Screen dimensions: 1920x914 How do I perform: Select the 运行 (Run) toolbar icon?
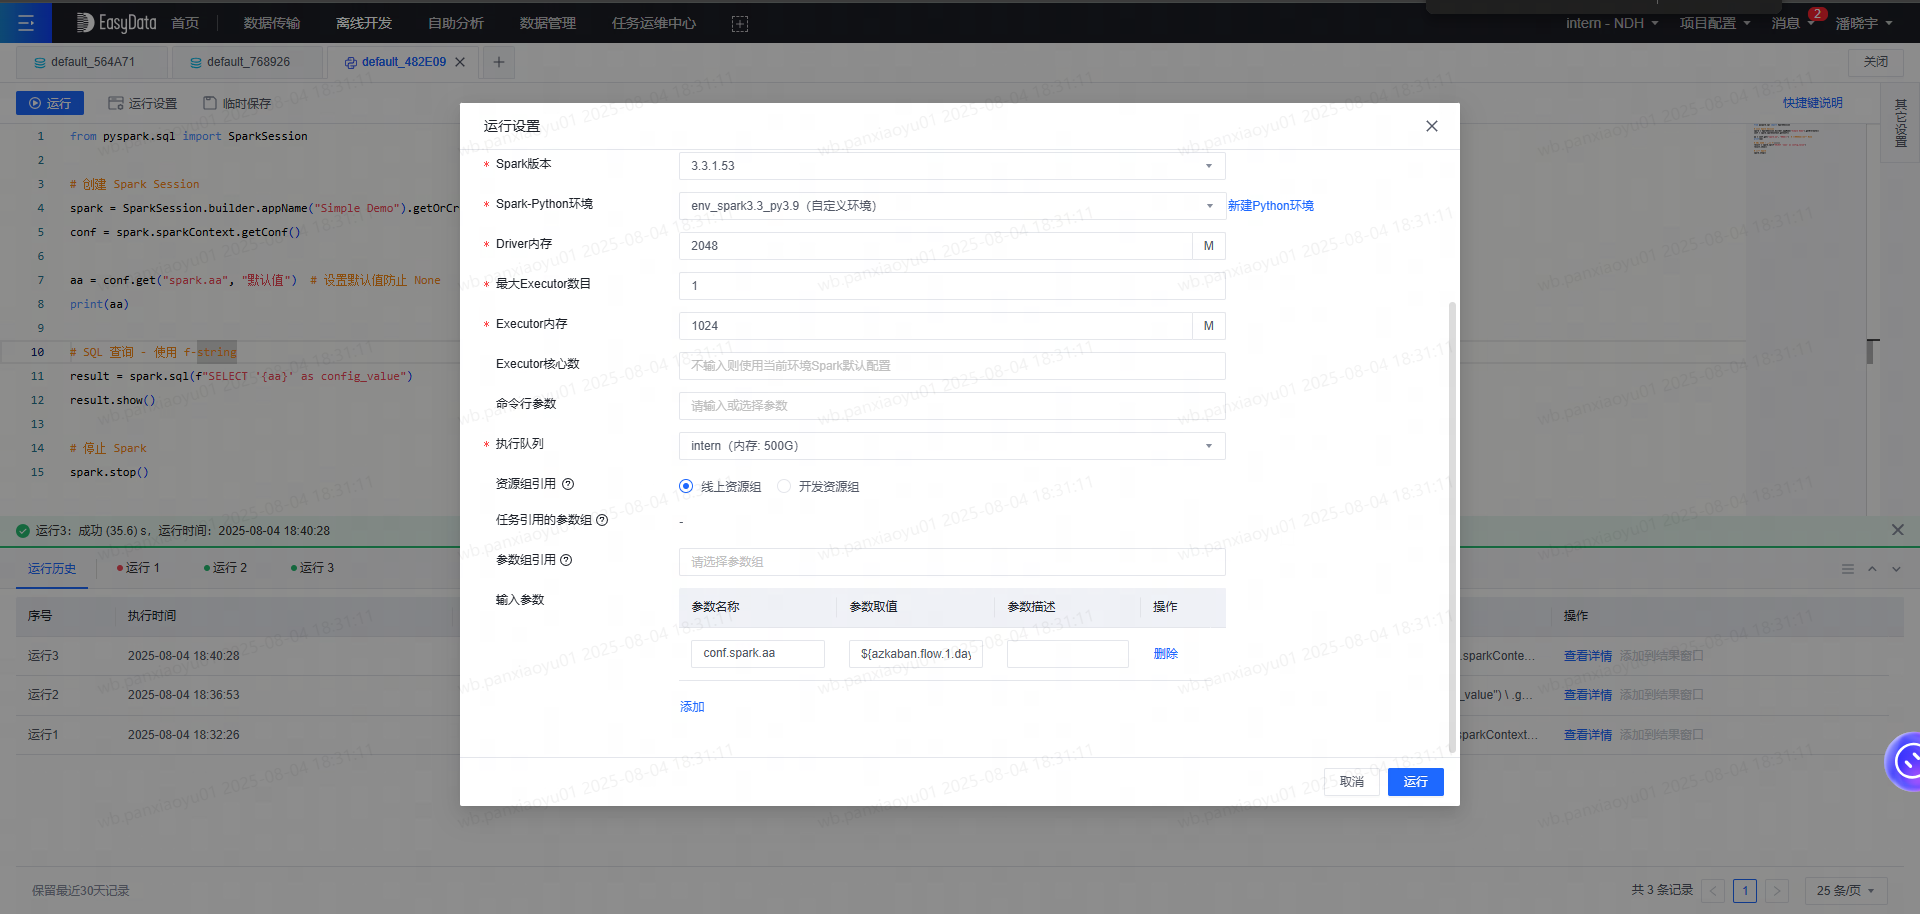[49, 102]
